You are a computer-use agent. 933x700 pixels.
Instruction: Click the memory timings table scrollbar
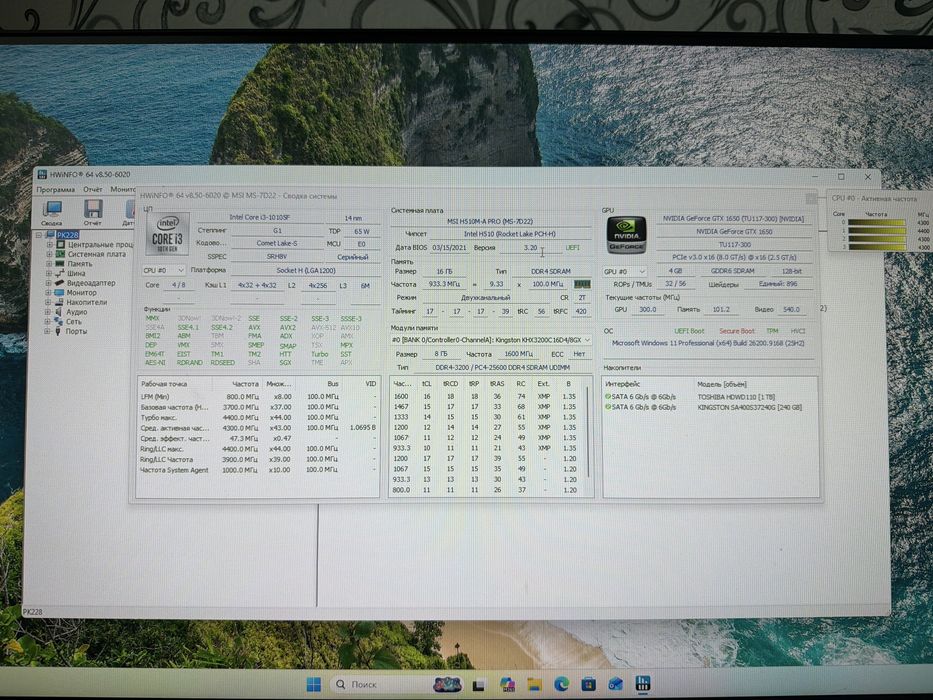[x=588, y=432]
